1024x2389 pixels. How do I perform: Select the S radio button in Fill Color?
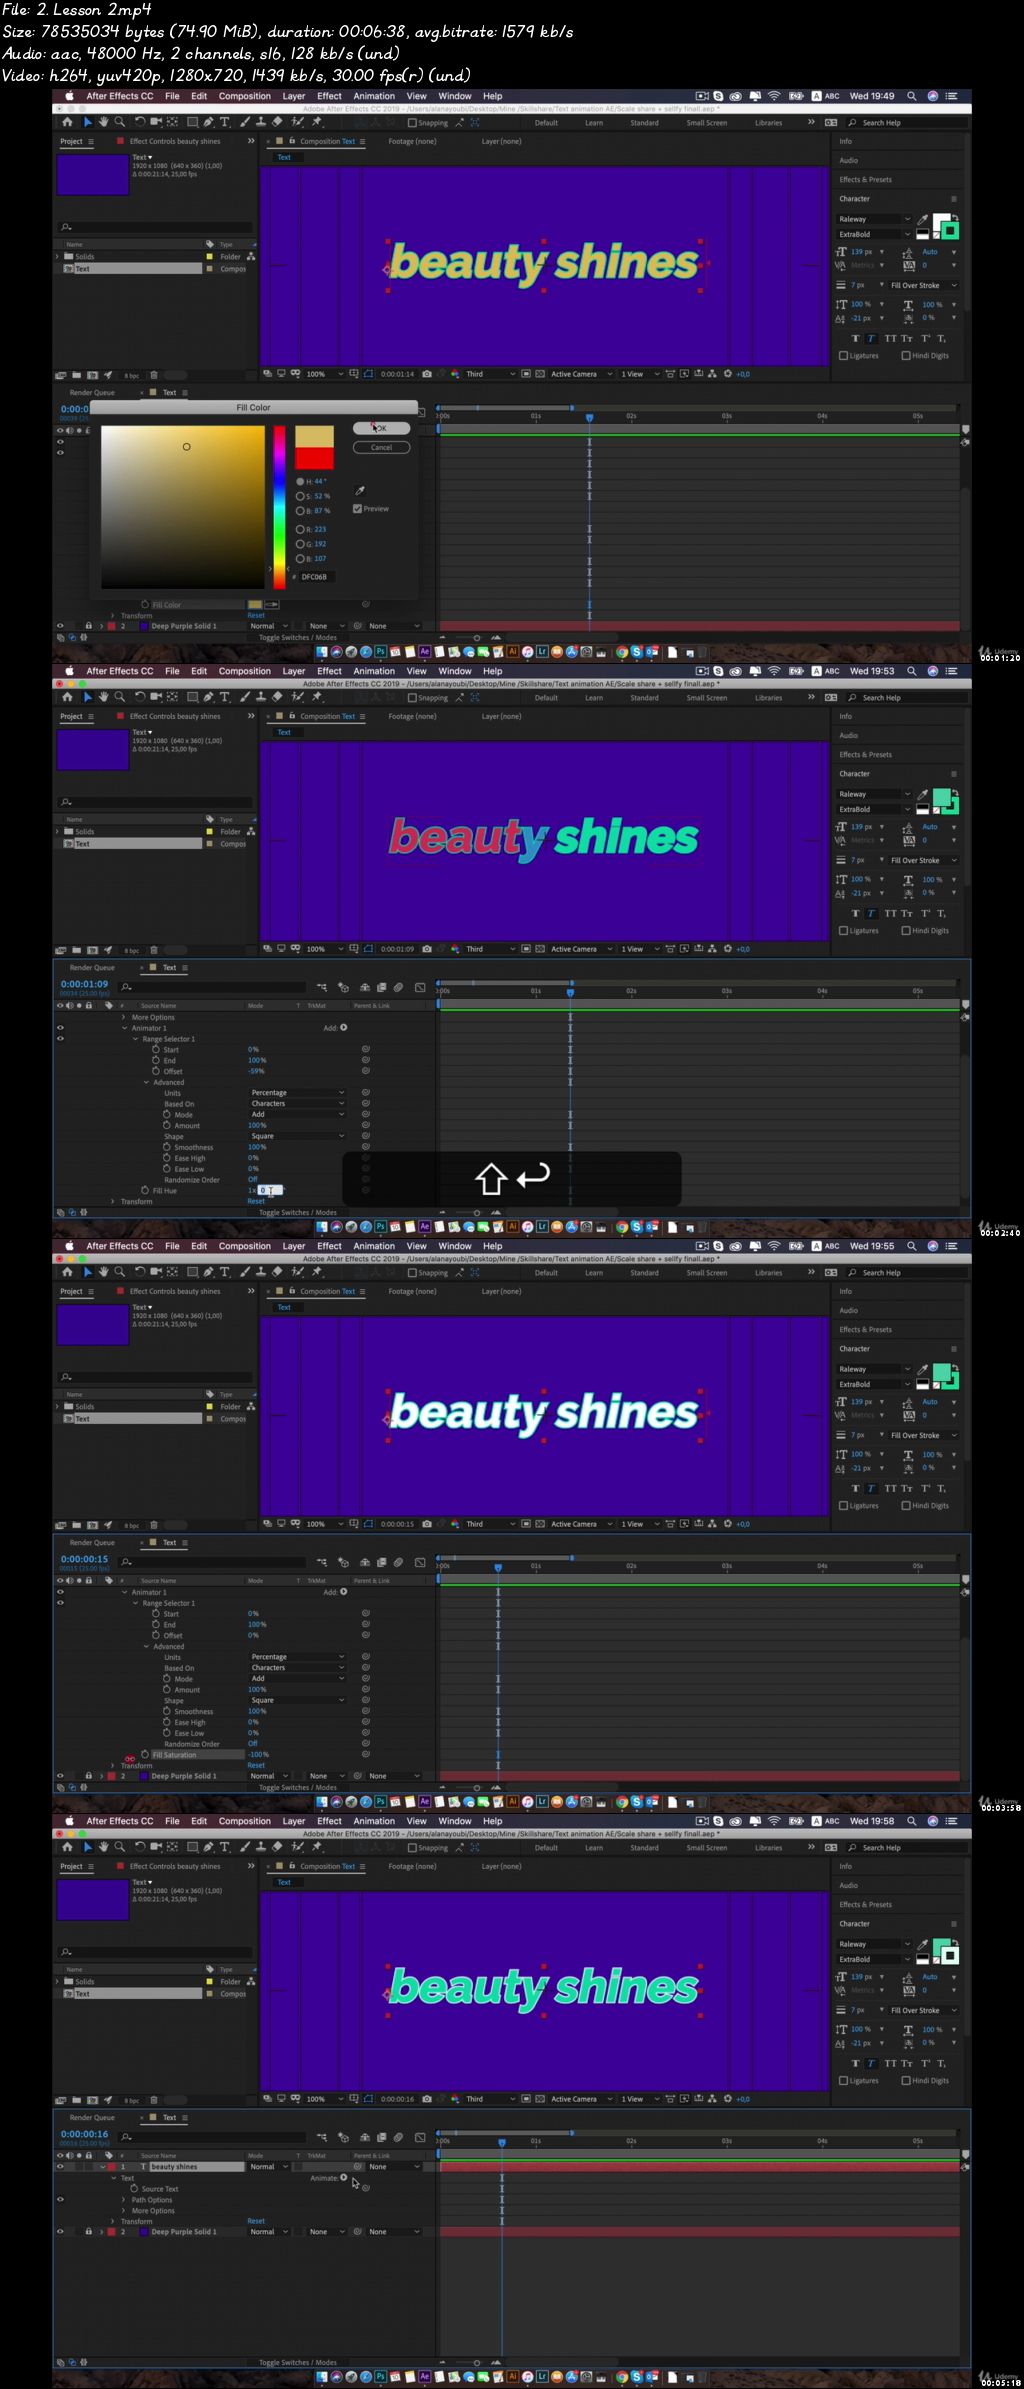coord(300,496)
